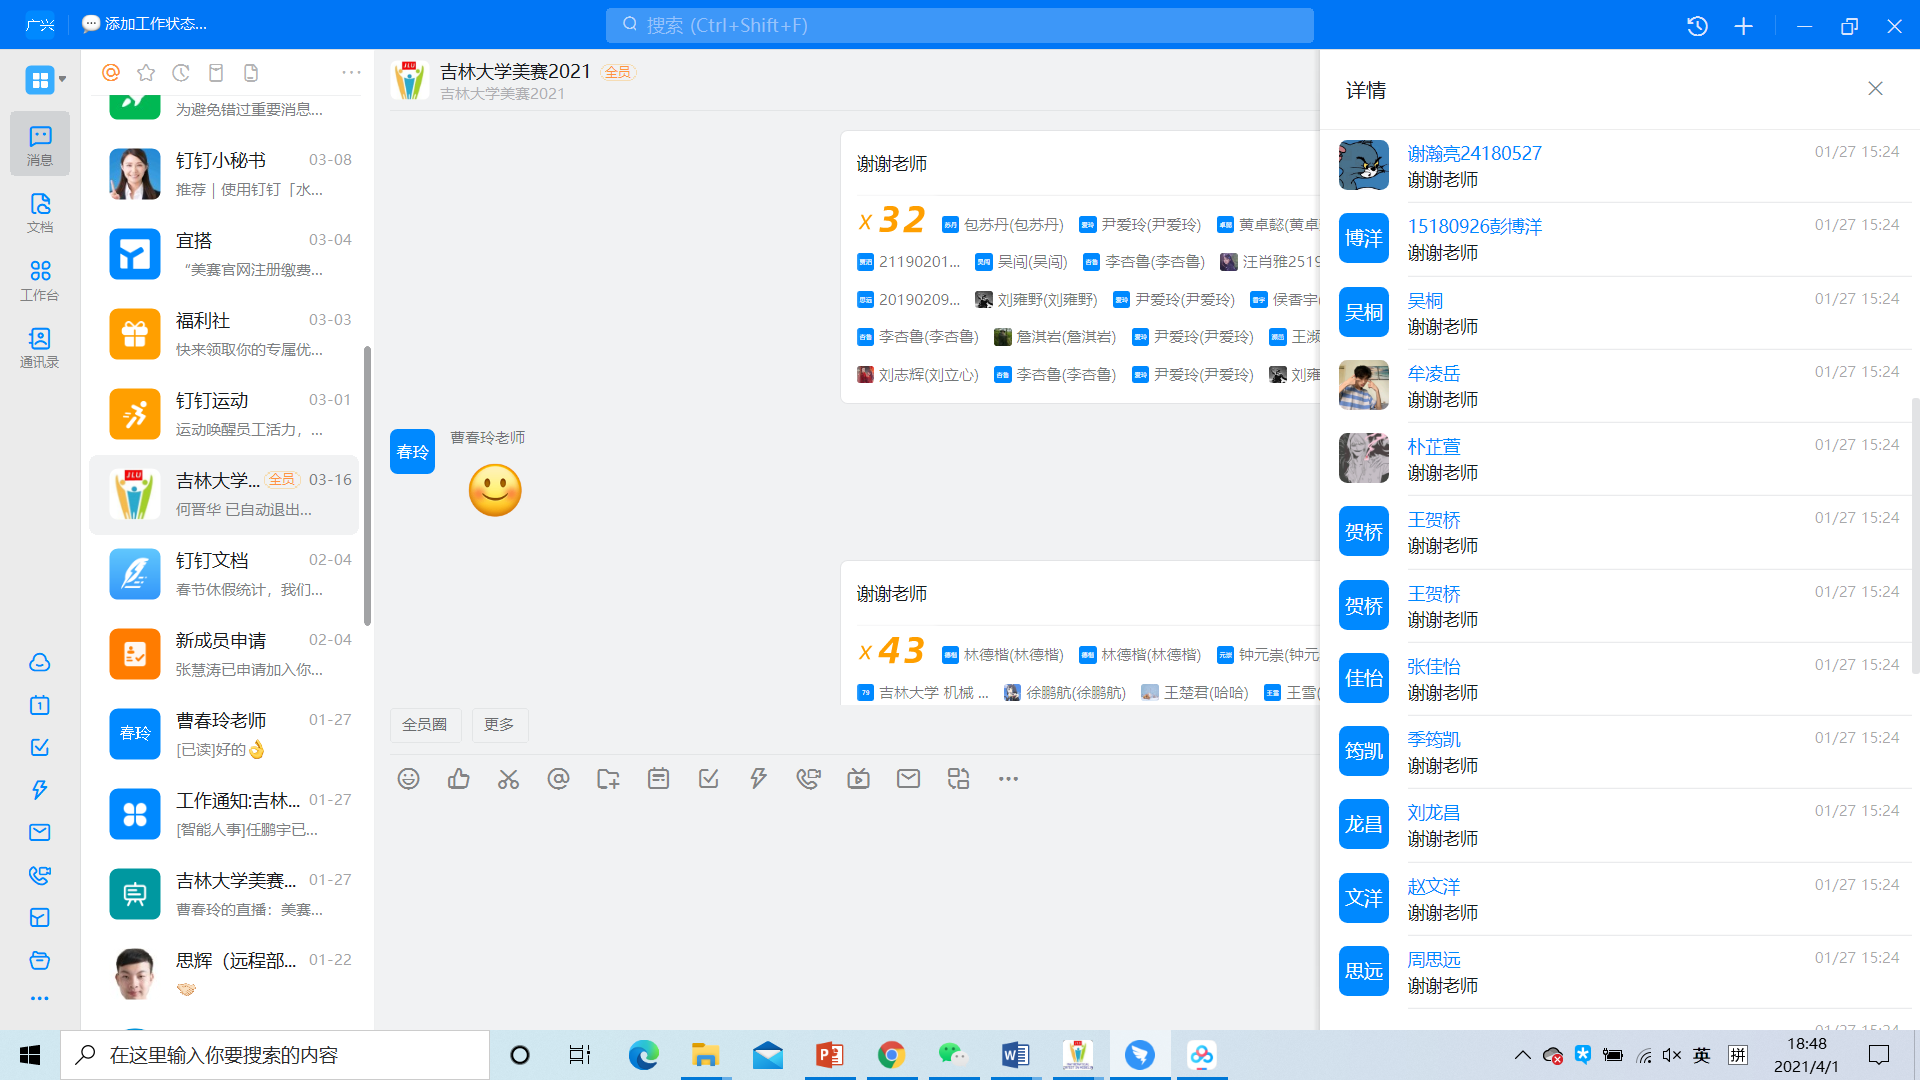Open the more options ellipsis in chat toolbar

[x=1008, y=779]
